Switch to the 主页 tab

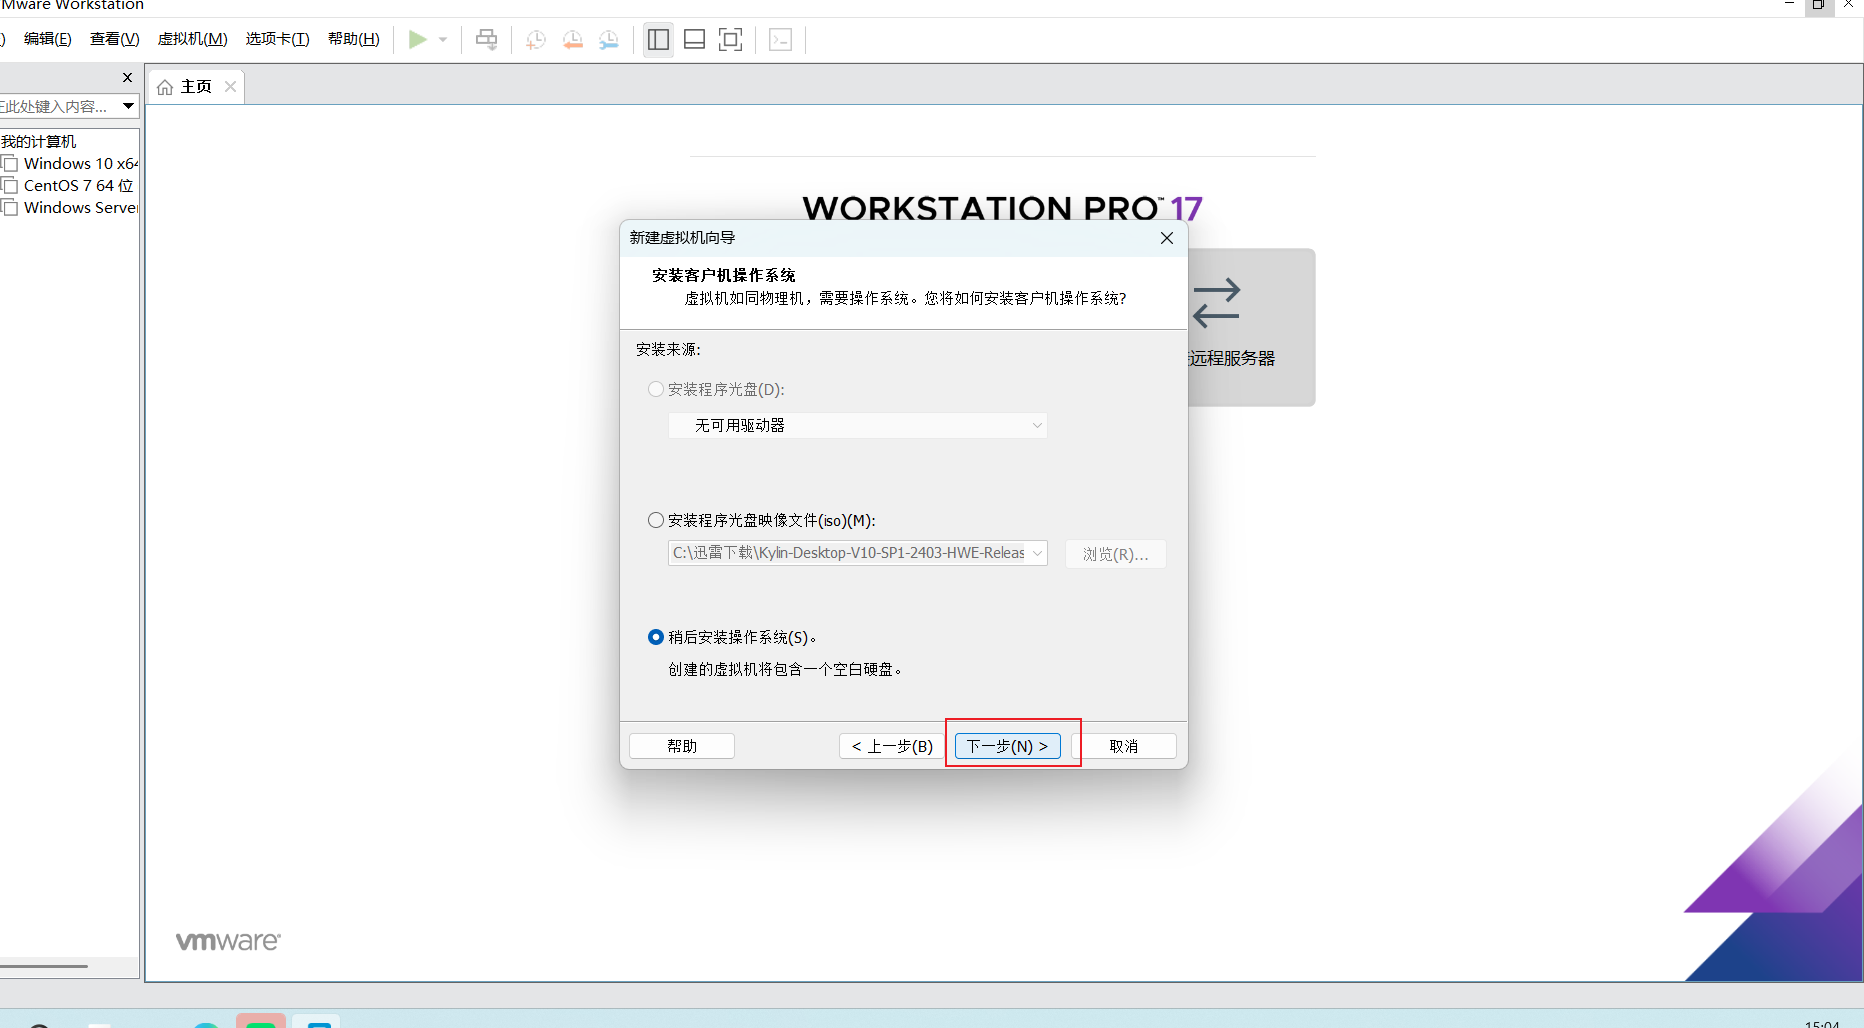[x=196, y=87]
